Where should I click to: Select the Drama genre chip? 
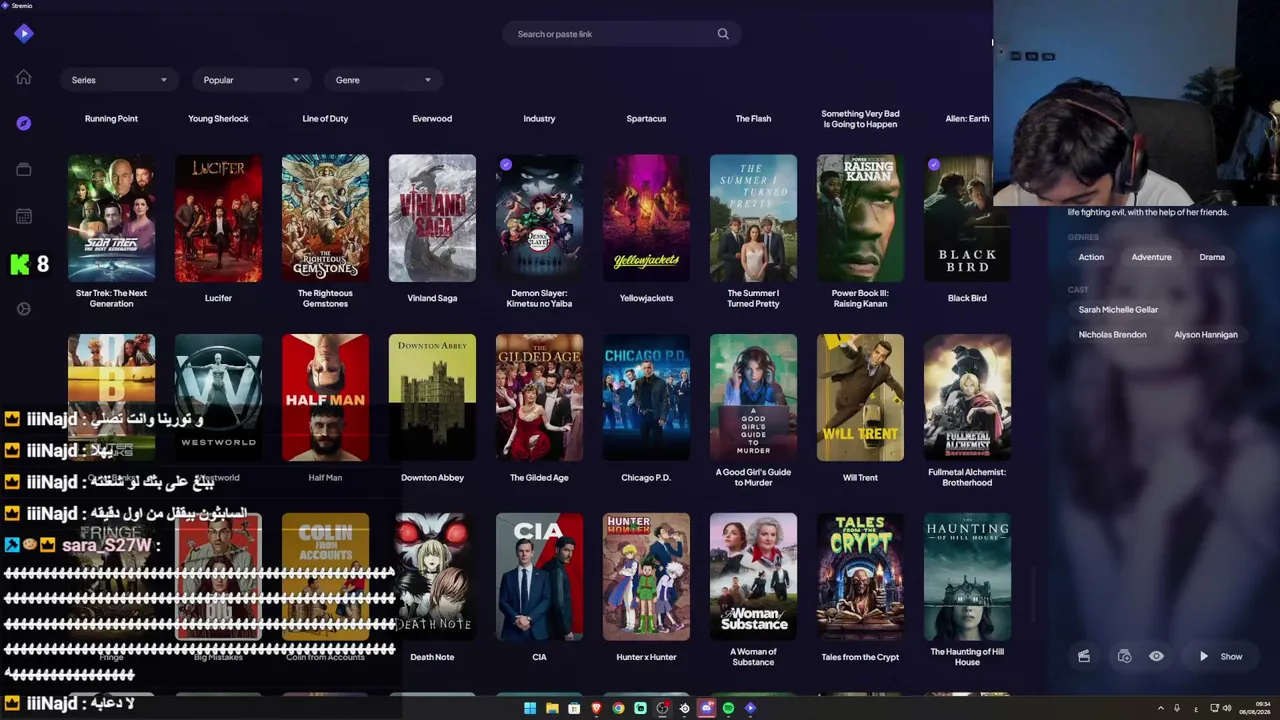[x=1212, y=257]
